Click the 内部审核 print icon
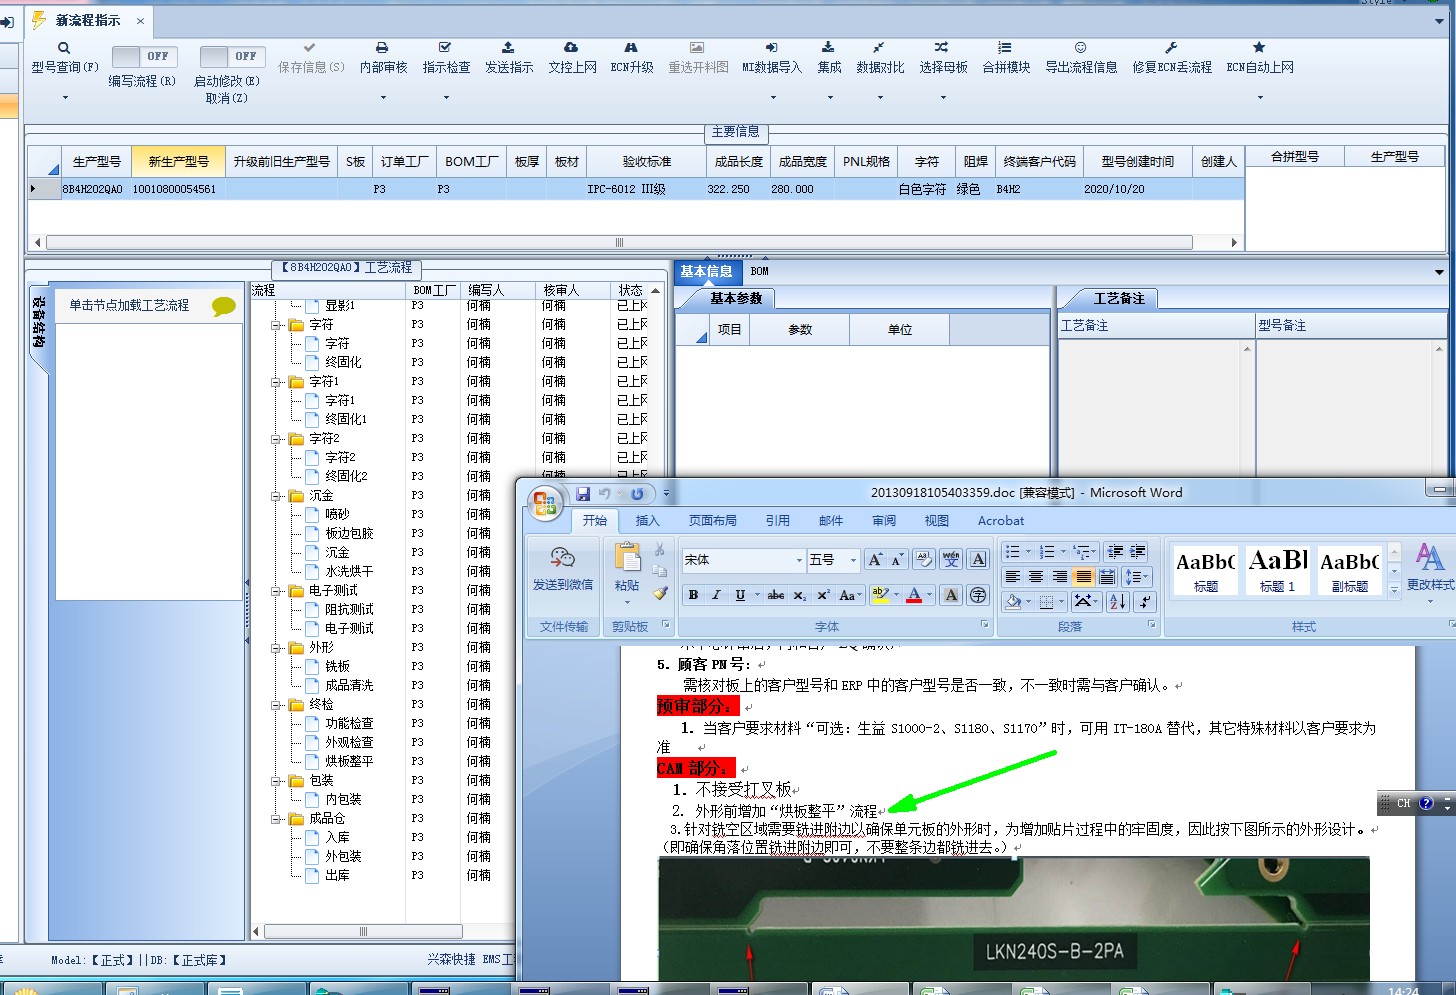This screenshot has height=995, width=1456. pos(382,47)
